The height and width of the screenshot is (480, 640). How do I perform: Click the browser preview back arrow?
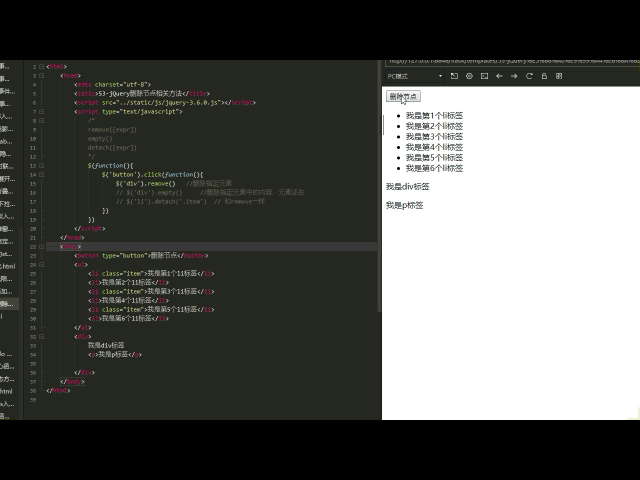pos(499,76)
